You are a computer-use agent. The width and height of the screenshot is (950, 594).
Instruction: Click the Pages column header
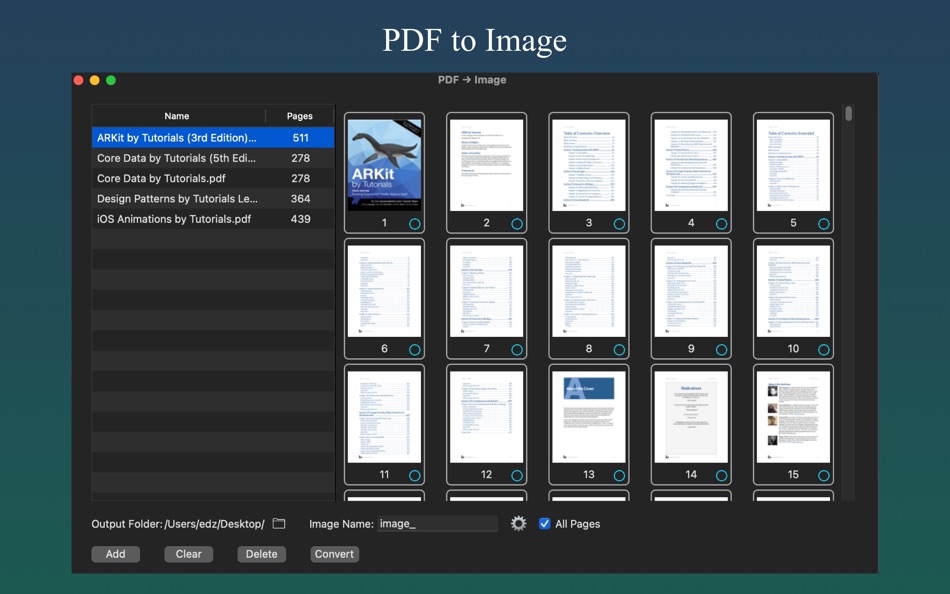coord(299,116)
